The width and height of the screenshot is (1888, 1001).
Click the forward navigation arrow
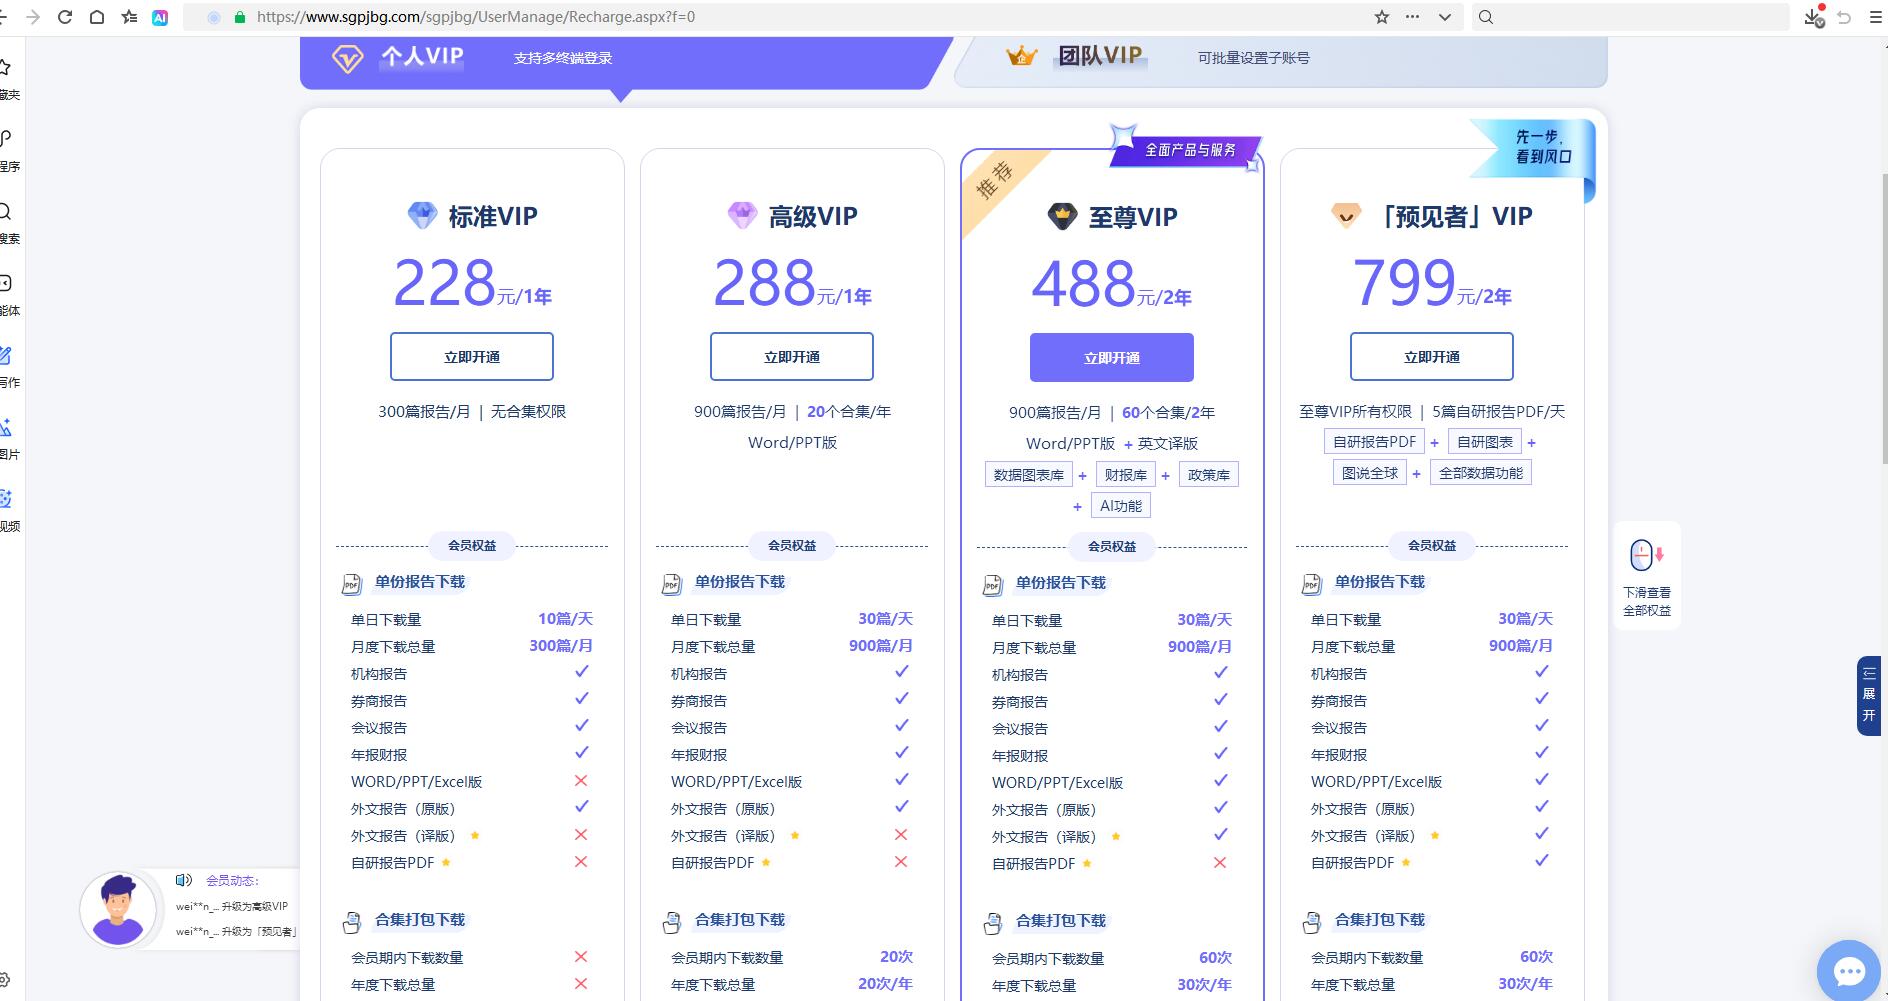33,17
